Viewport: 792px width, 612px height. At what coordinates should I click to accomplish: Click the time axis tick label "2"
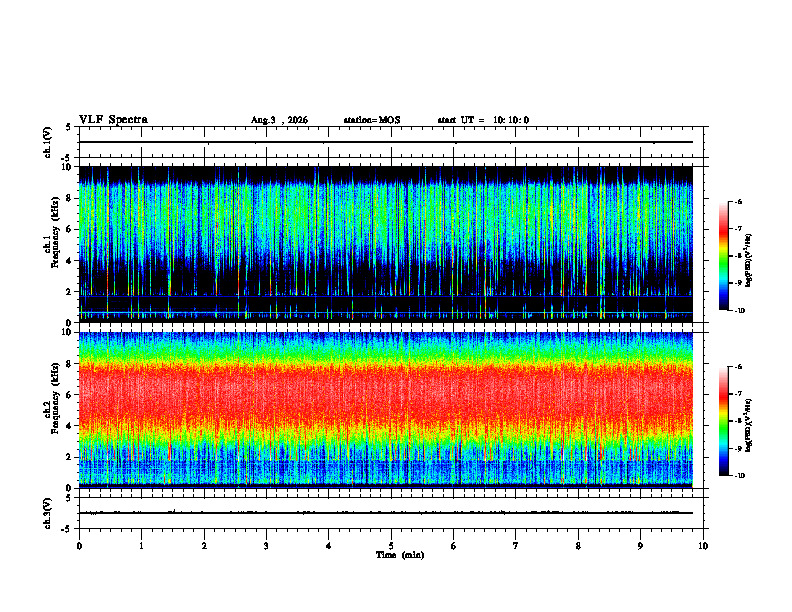click(x=204, y=546)
